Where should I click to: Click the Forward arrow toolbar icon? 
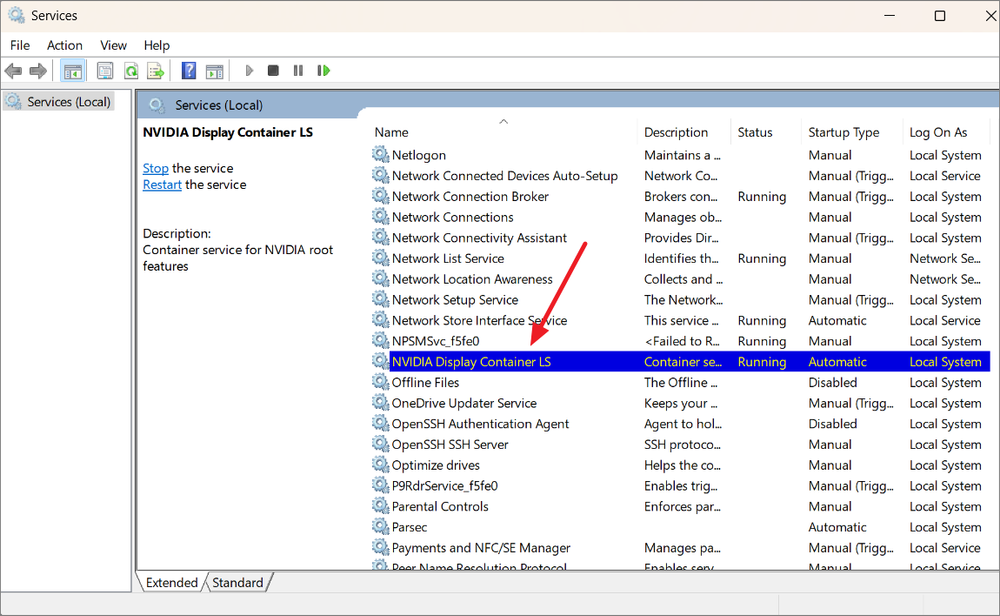pyautogui.click(x=38, y=71)
